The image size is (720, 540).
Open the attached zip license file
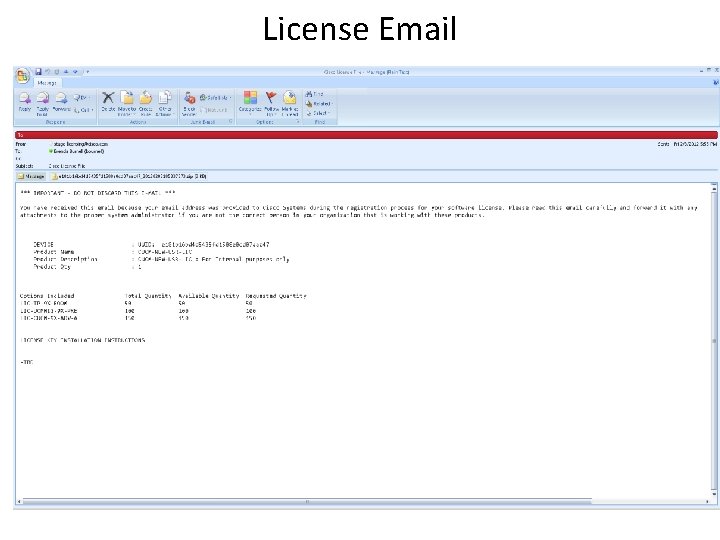(x=129, y=176)
